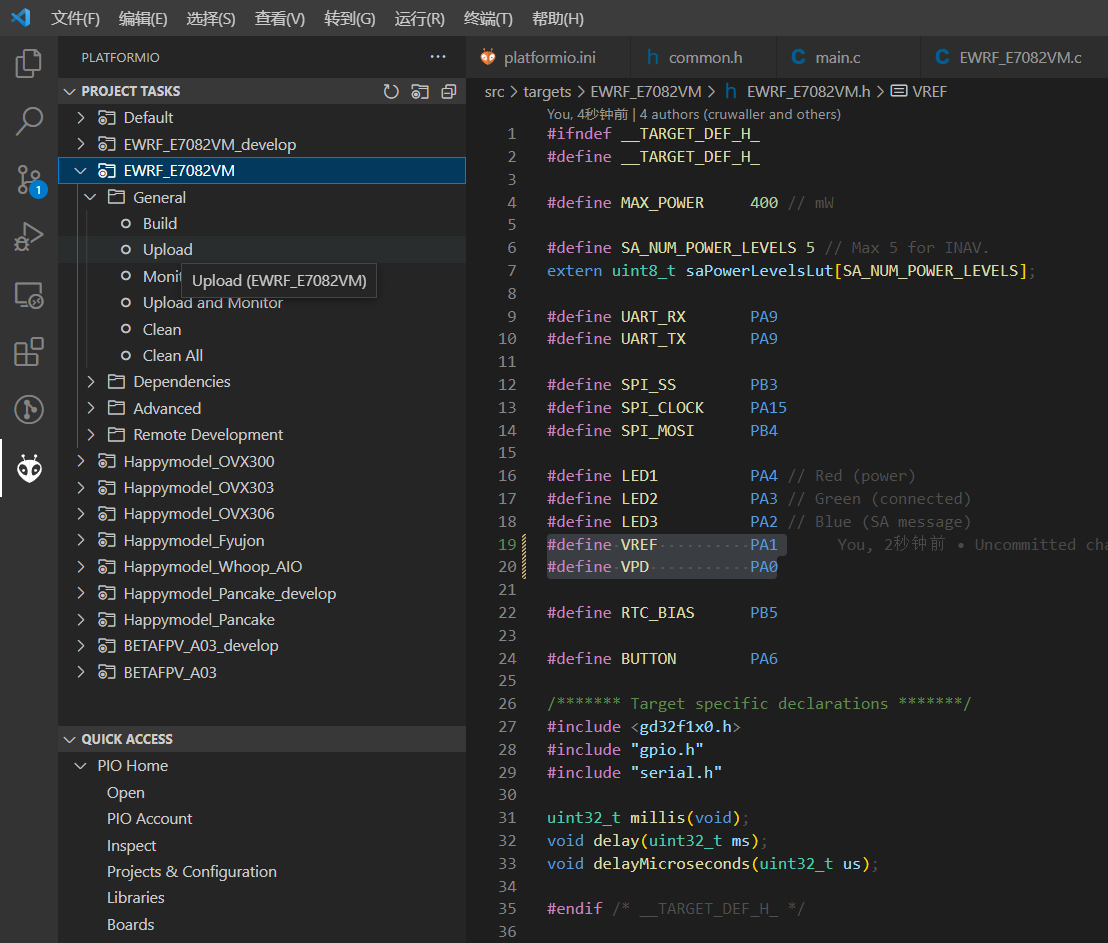Collapse the EWRF_E7082VM environment node

(x=81, y=171)
